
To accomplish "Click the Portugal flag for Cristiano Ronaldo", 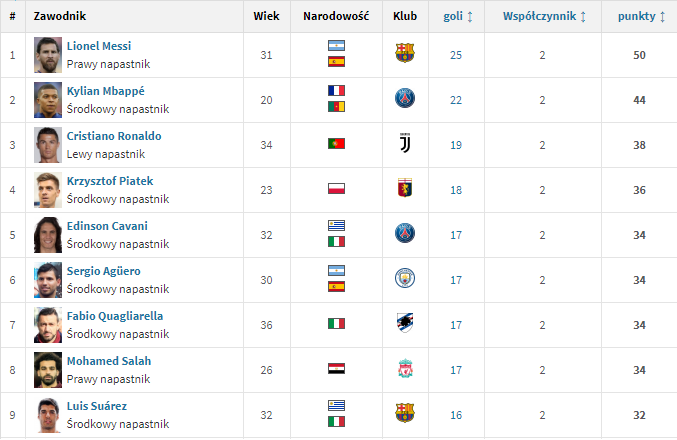I will 336,143.
